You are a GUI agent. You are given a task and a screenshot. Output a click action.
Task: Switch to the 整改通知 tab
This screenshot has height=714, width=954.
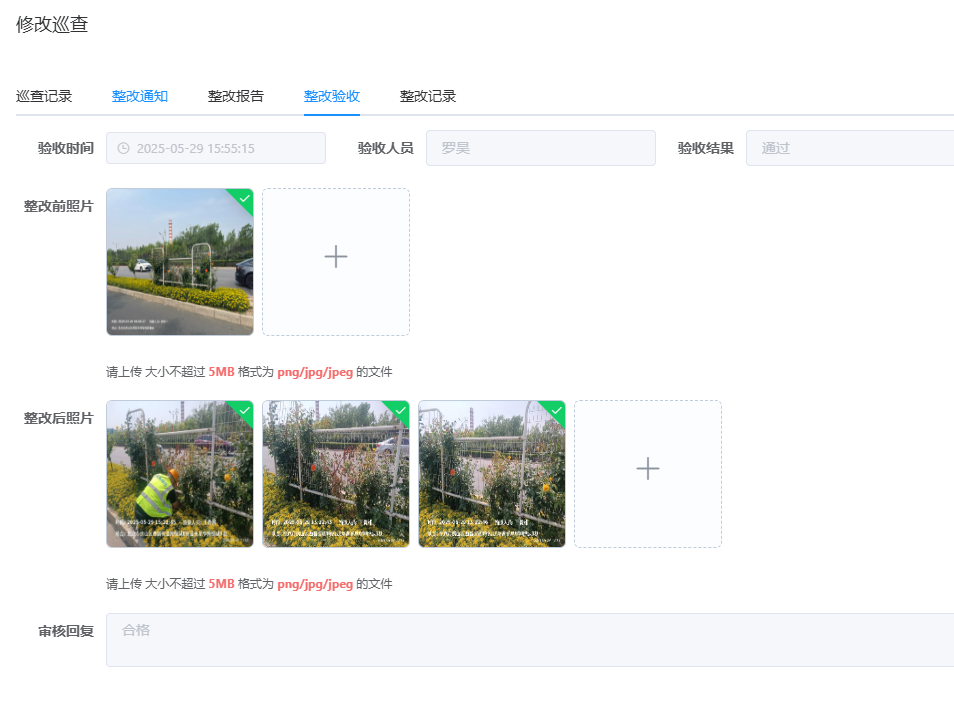coord(140,96)
